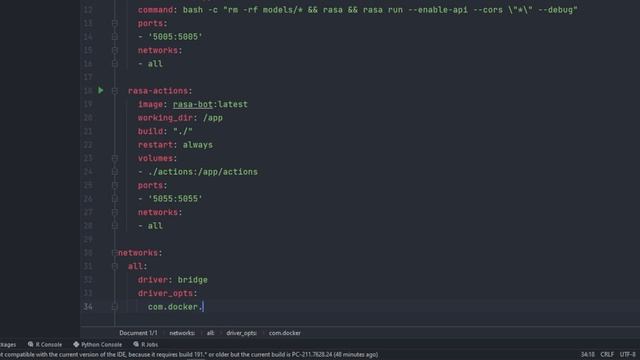This screenshot has height=360, width=640.
Task: Open the R Jobs tool window
Action: [x=146, y=344]
